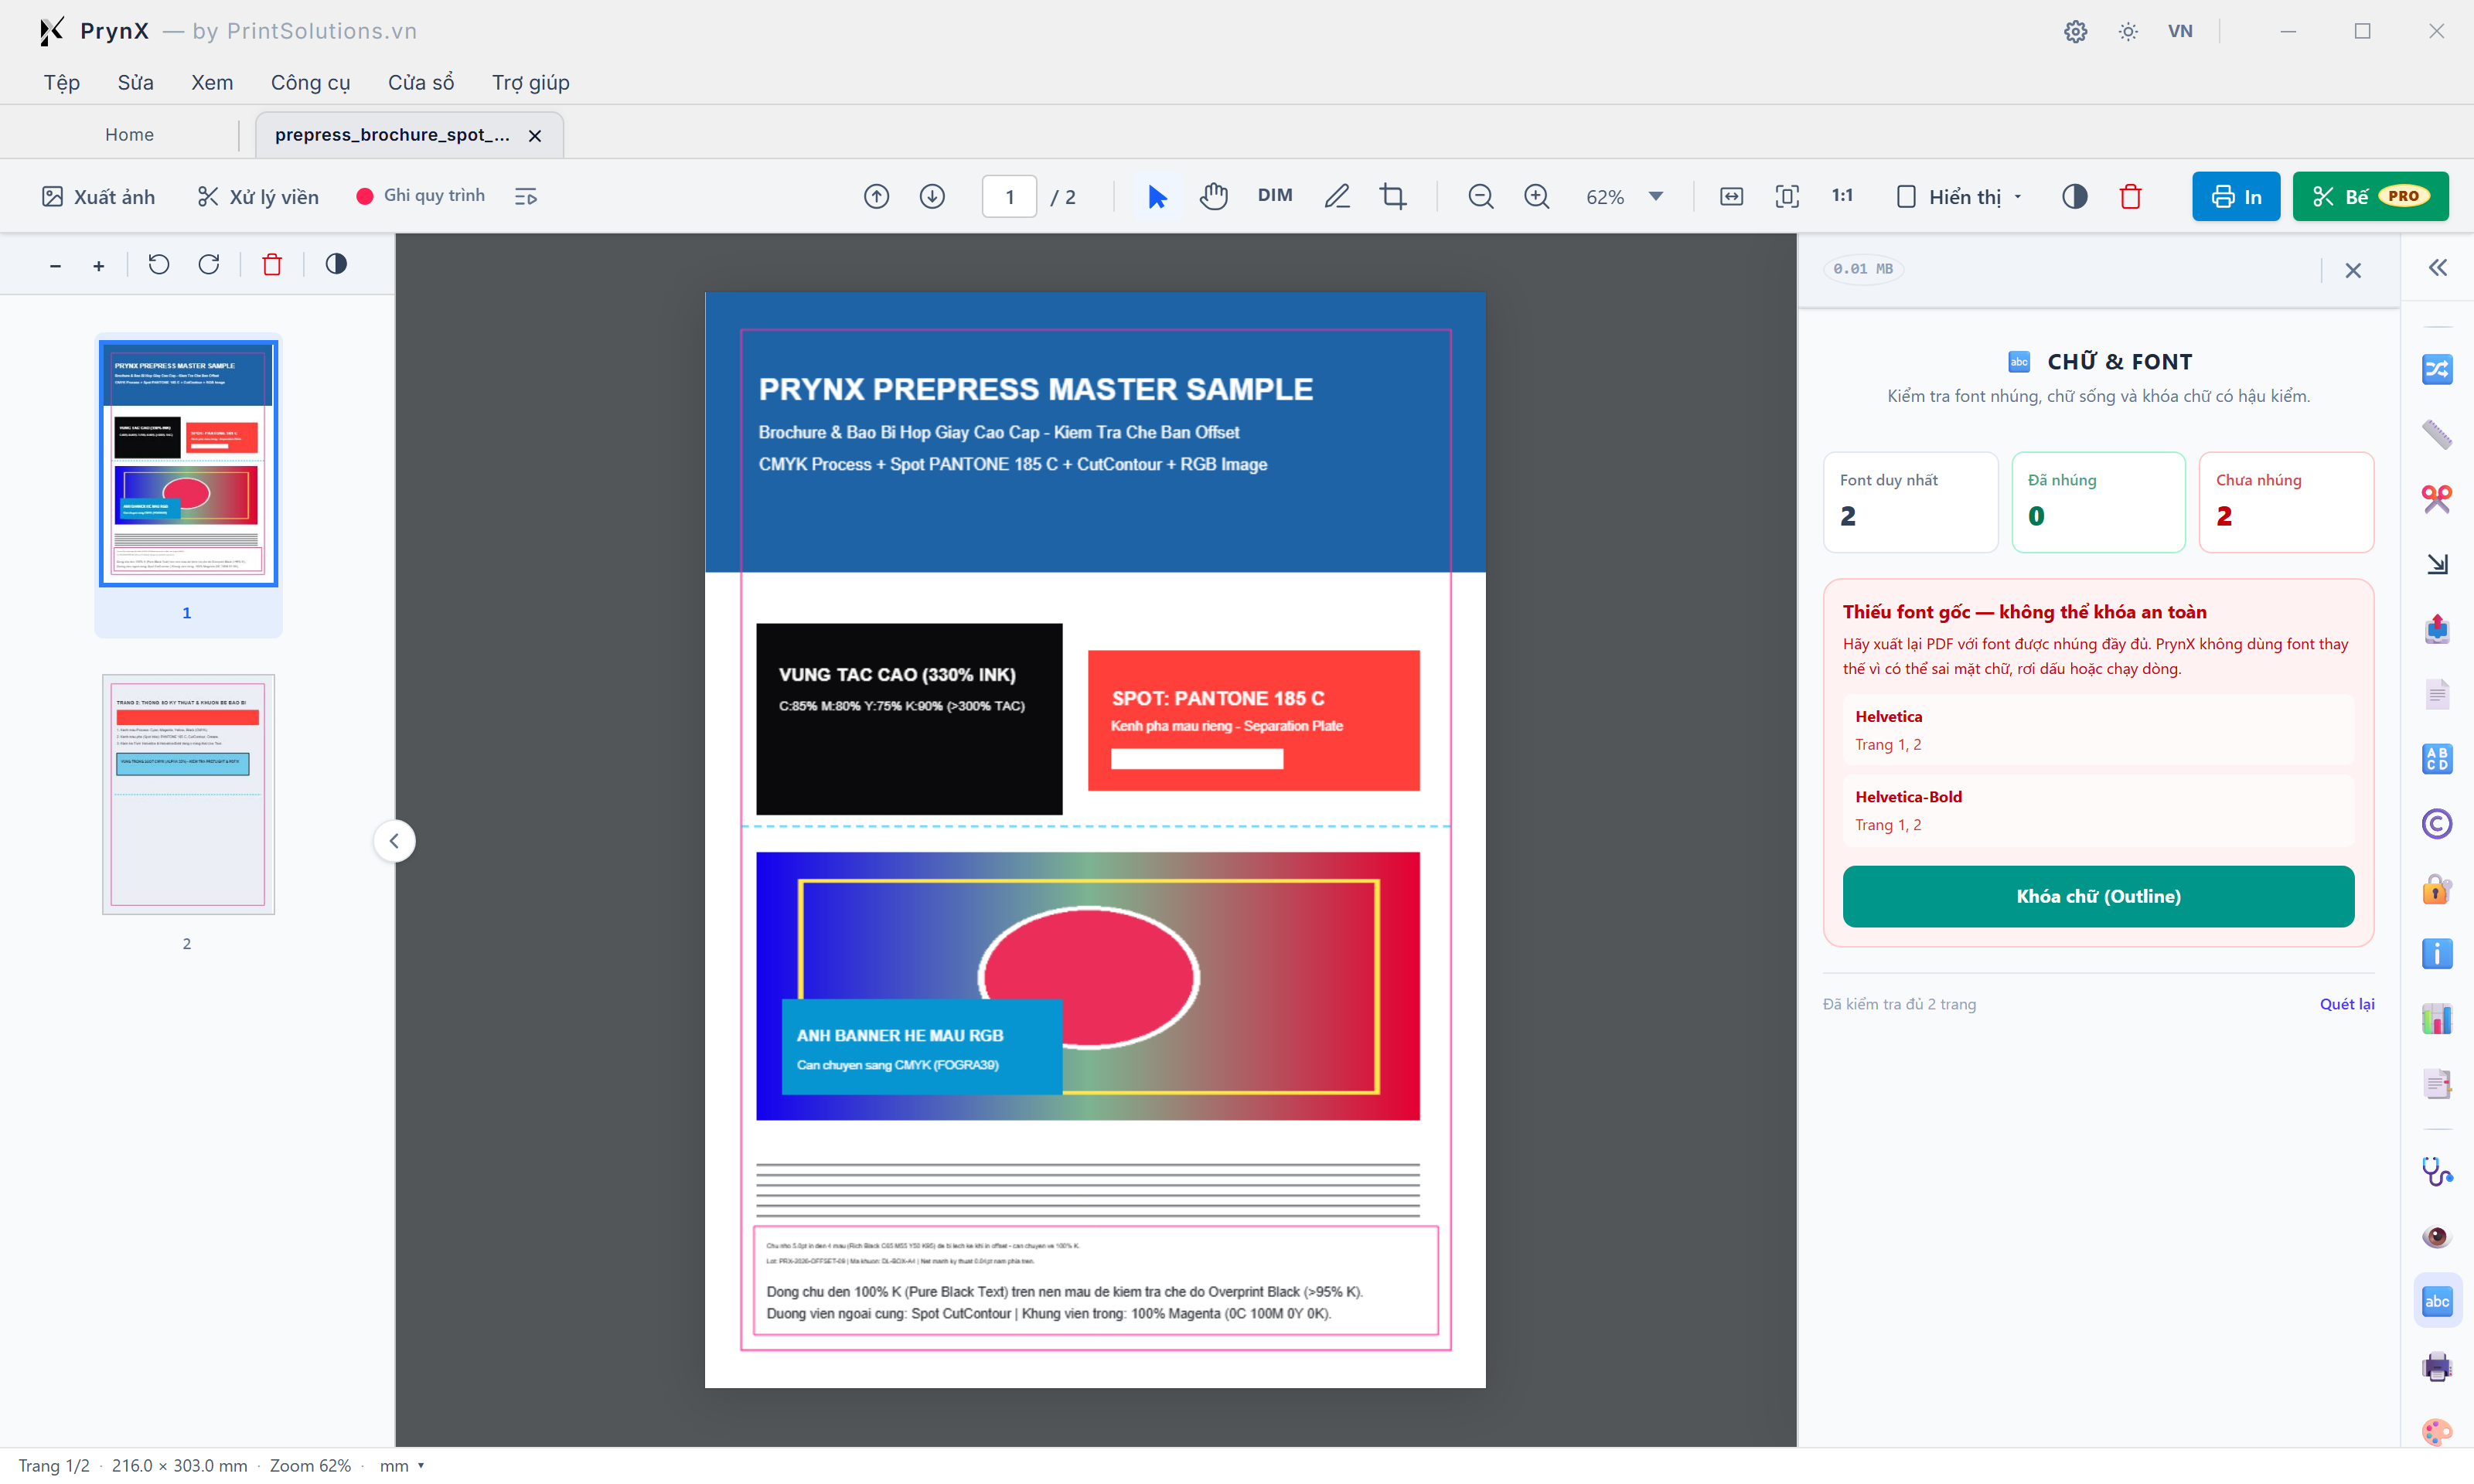
Task: Click the Quét lại rescan link
Action: tap(2346, 1004)
